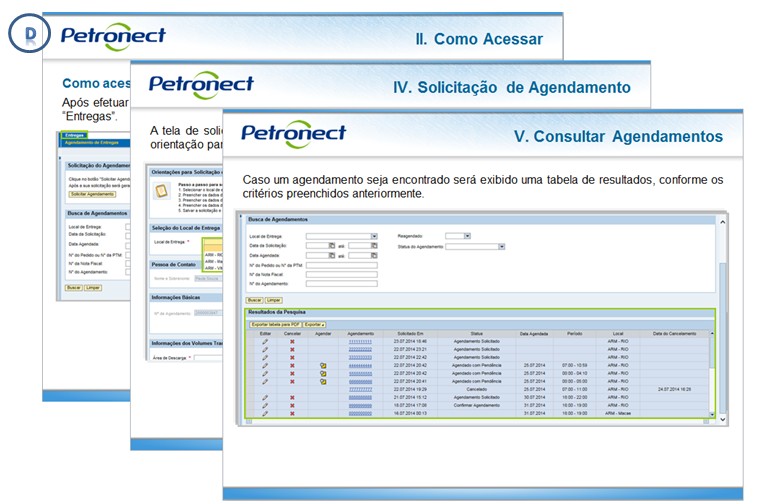762x504 pixels.
Task: Click the Solicitar Agendamento button
Action: (x=92, y=194)
